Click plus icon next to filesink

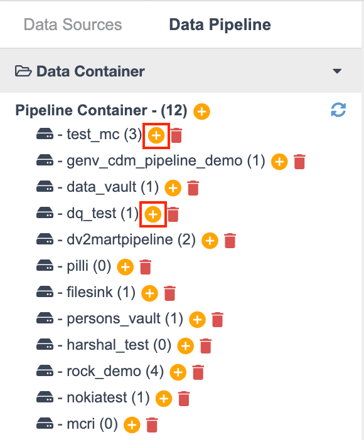click(x=150, y=293)
